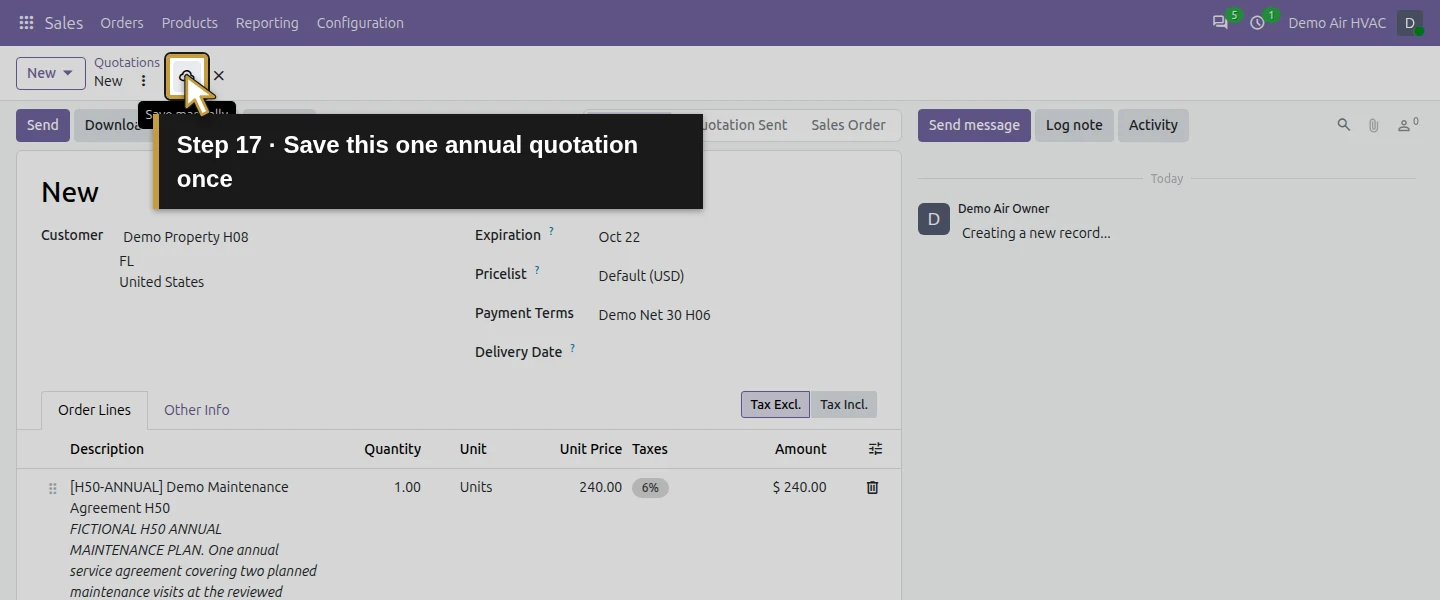This screenshot has height=600, width=1440.
Task: Click the Sales Order status stage
Action: (848, 125)
